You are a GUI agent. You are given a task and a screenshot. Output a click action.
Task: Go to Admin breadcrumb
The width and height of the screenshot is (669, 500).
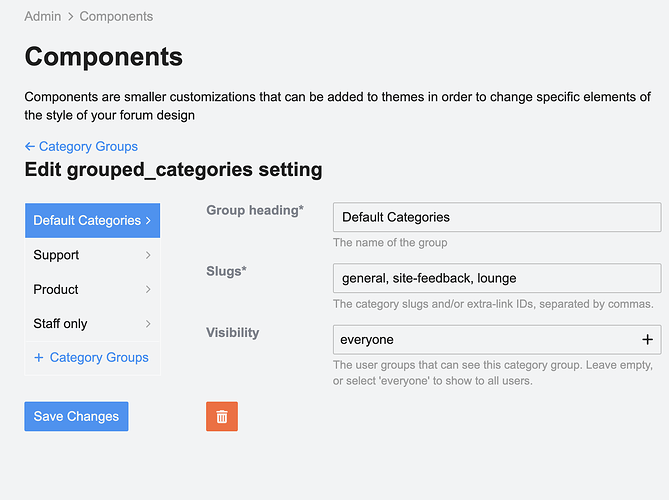[43, 16]
